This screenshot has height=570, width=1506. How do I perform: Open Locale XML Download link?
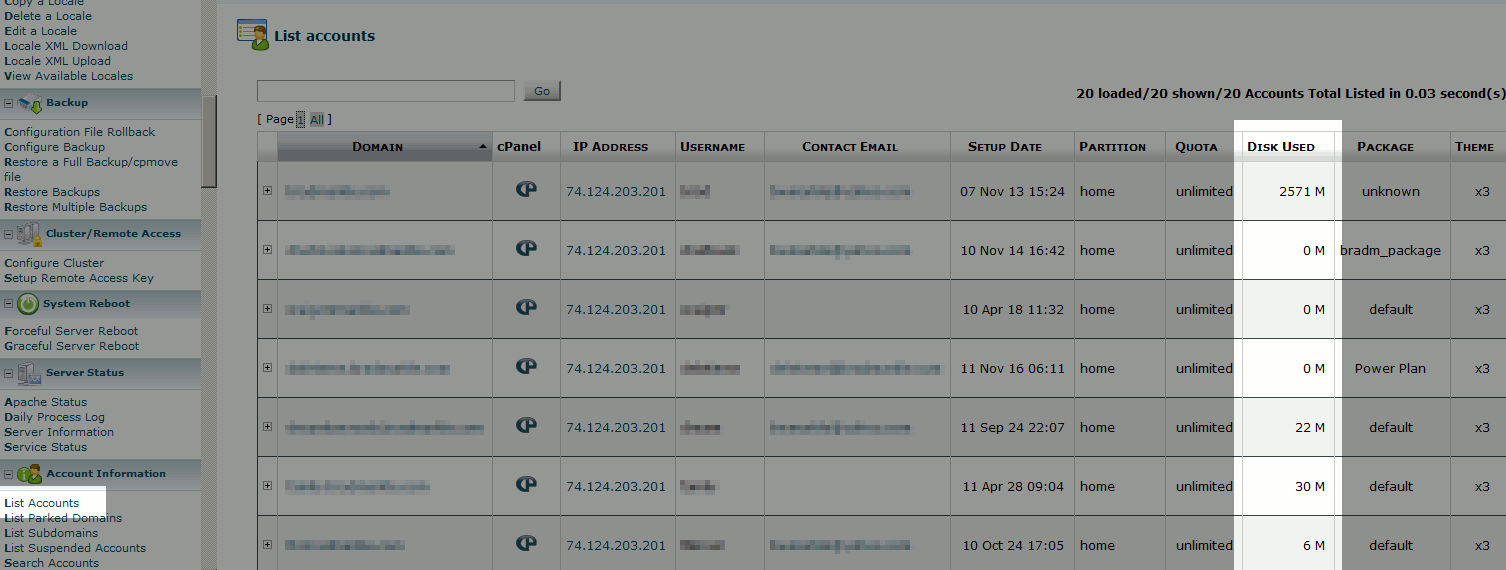pos(66,46)
